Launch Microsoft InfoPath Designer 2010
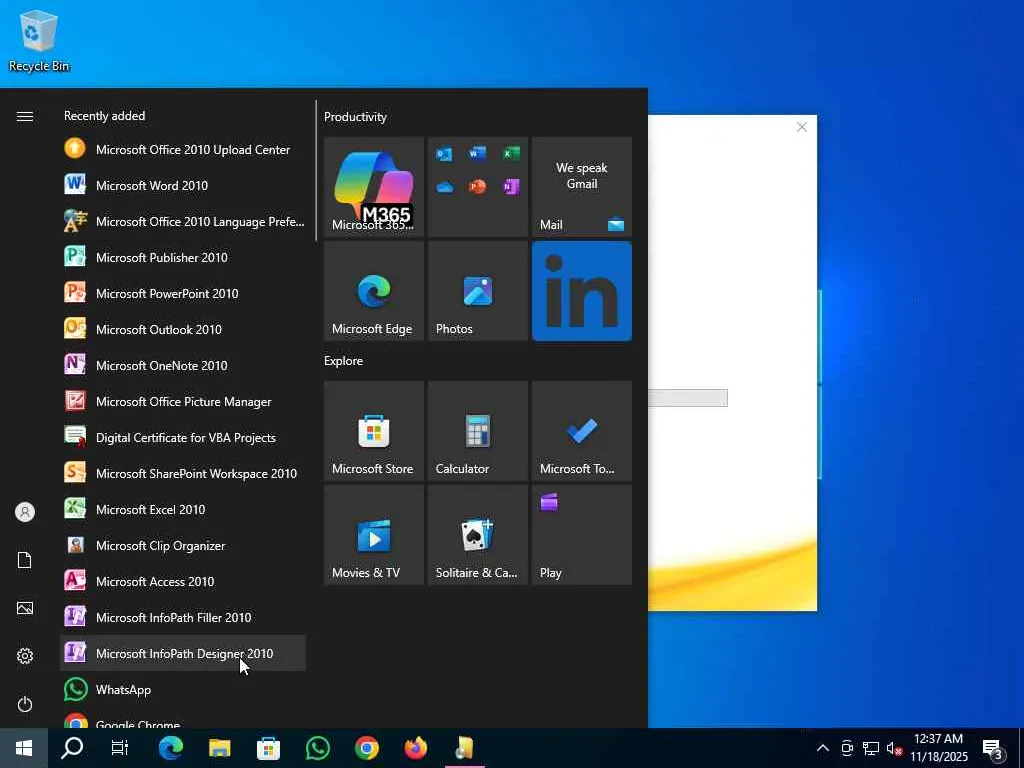This screenshot has height=768, width=1024. coord(183,652)
